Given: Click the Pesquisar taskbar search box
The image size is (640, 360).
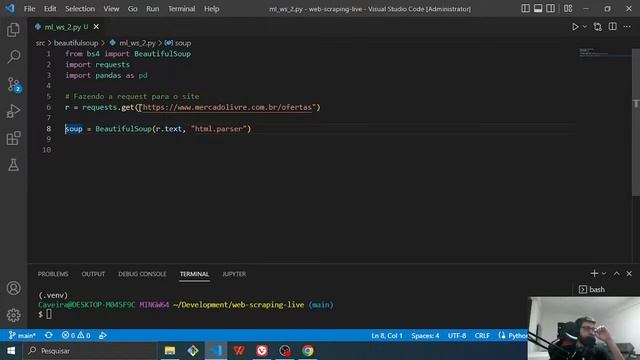Looking at the screenshot, I should point(90,351).
